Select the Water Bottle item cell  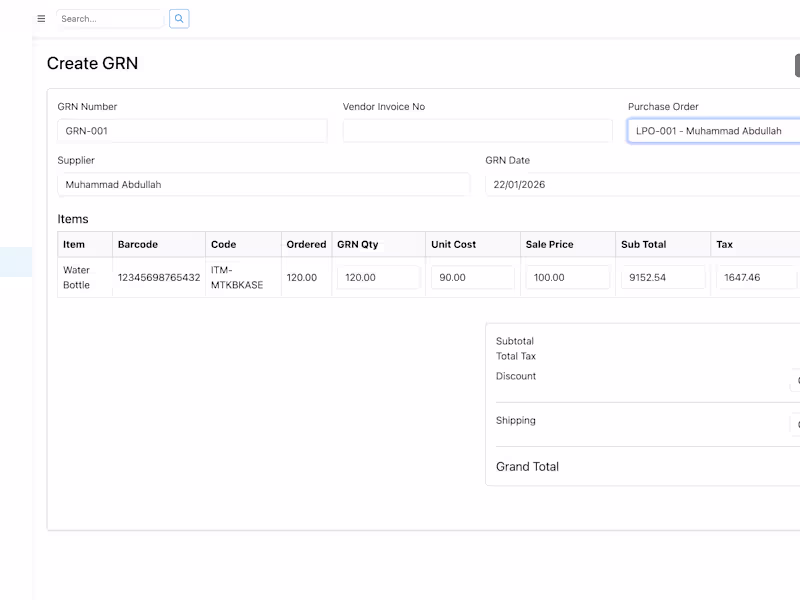[77, 277]
